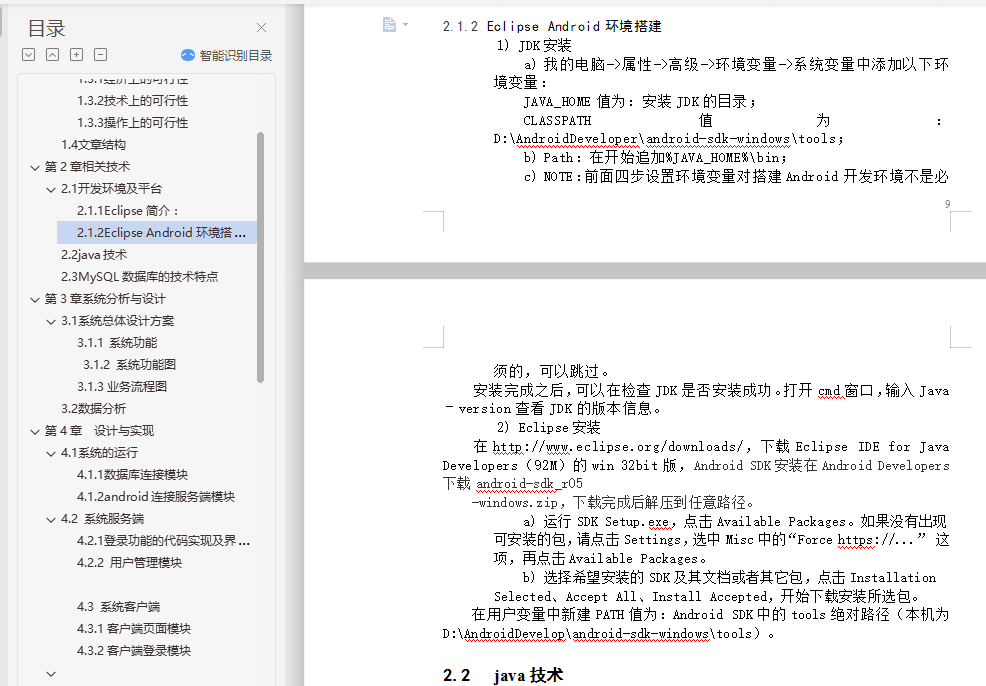Collapse the 4.1系统的运行 section

point(51,453)
